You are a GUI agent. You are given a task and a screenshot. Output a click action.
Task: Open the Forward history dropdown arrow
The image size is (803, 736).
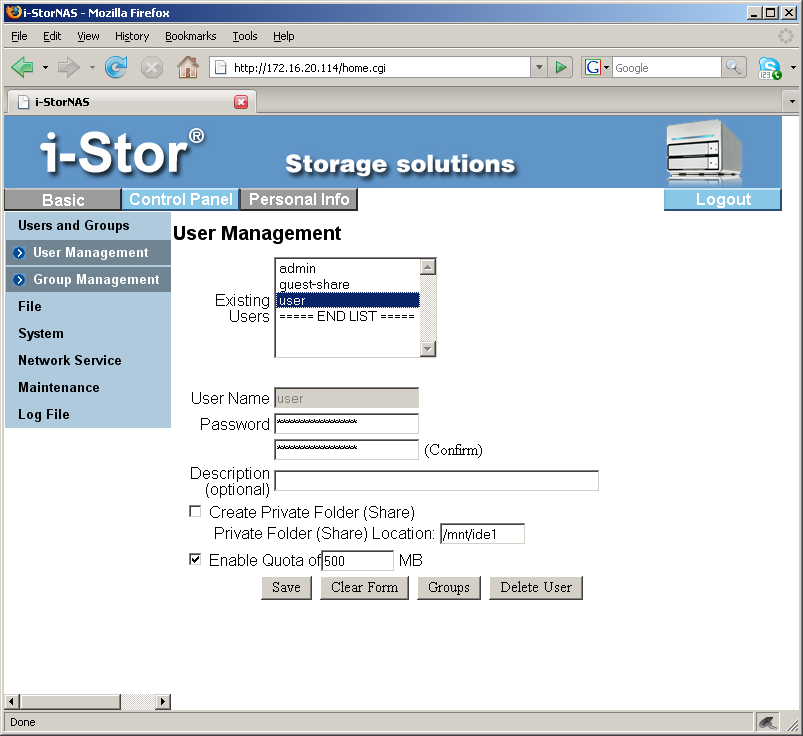click(92, 67)
